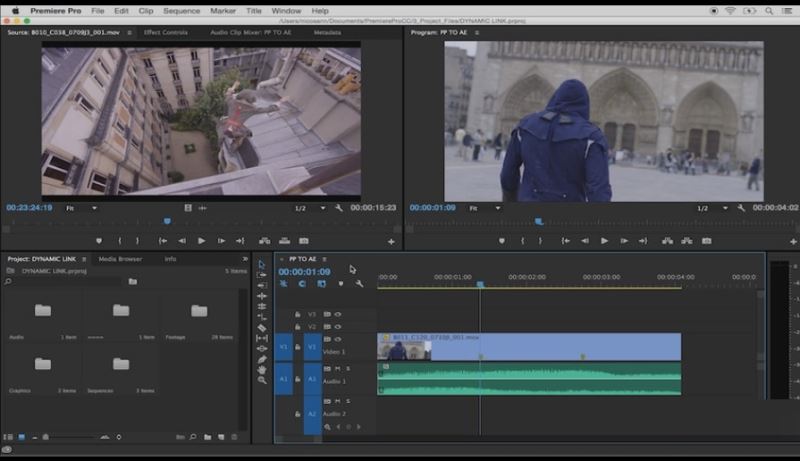This screenshot has width=800, height=461.
Task: Click Lift button in Program monitor
Action: click(x=667, y=241)
